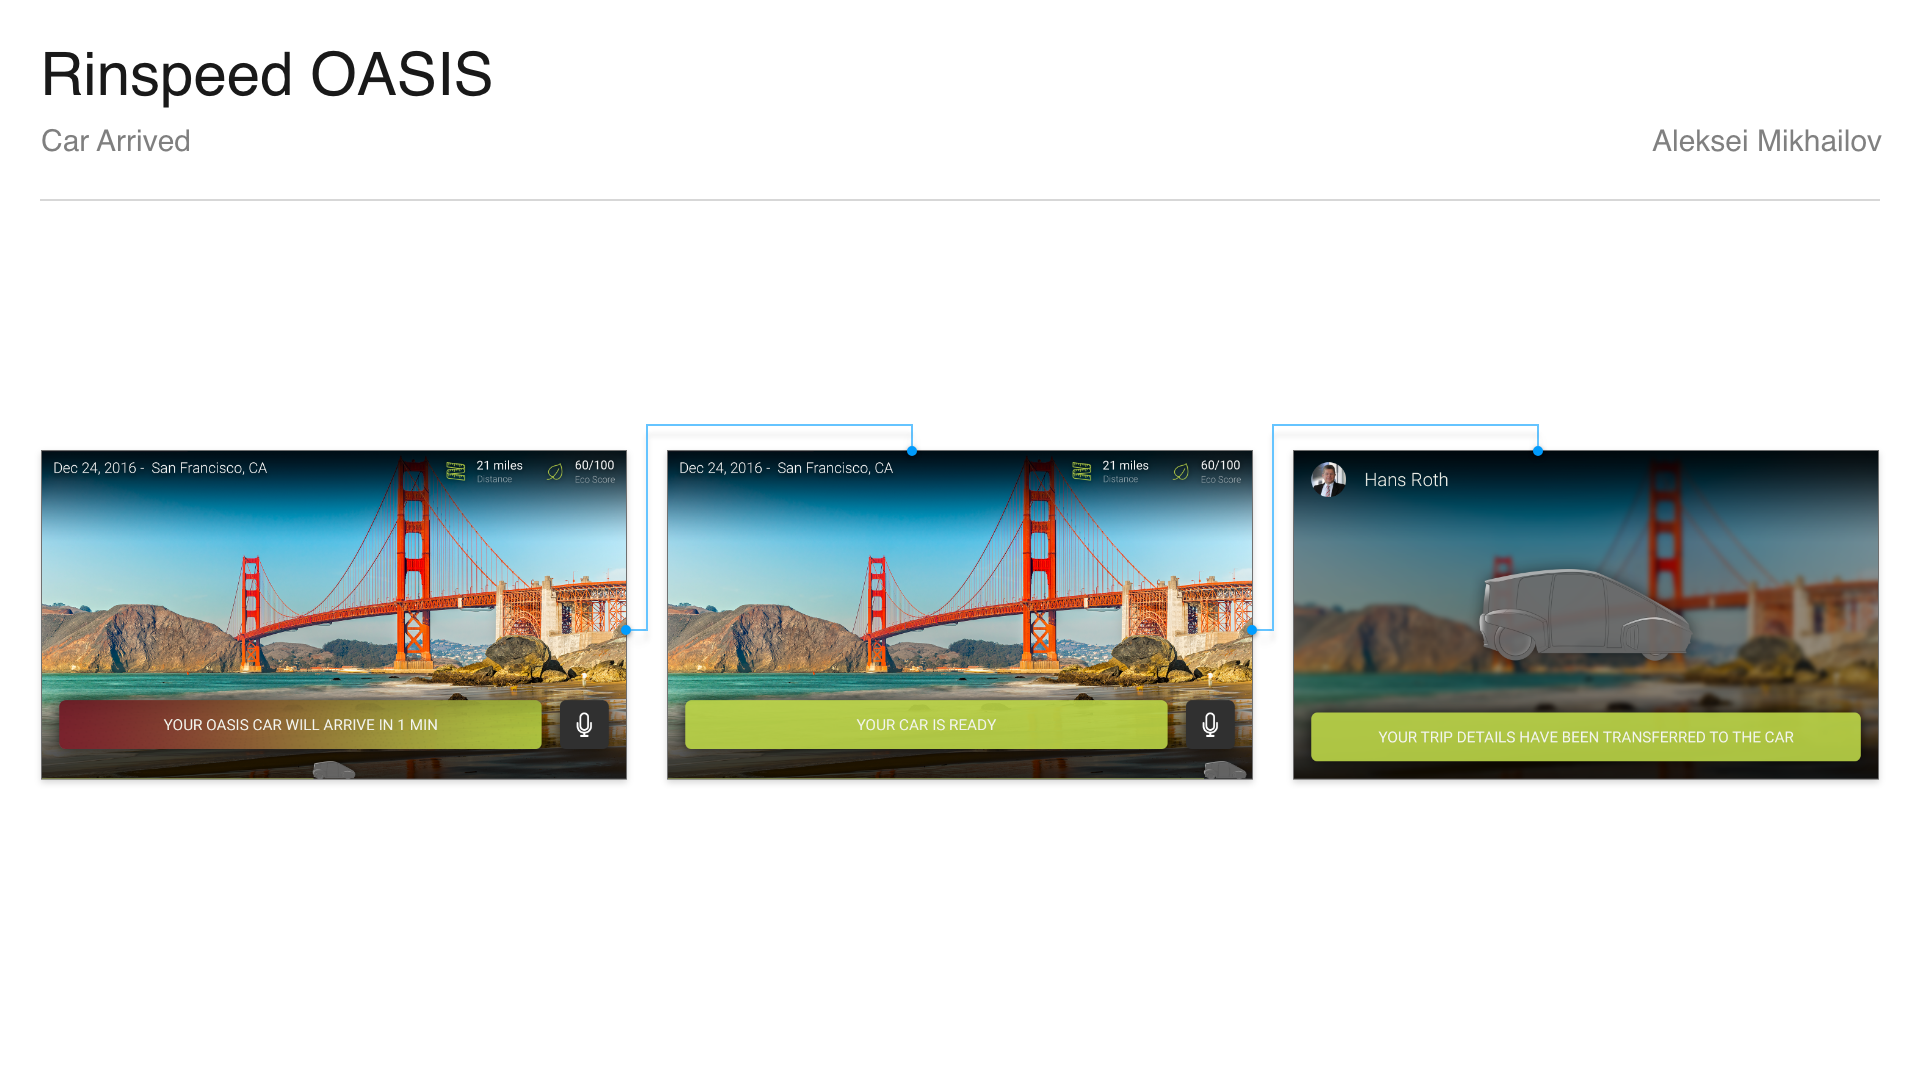The height and width of the screenshot is (1080, 1920).
Task: Click connector dot on first screen's right edge
Action: pyautogui.click(x=626, y=630)
